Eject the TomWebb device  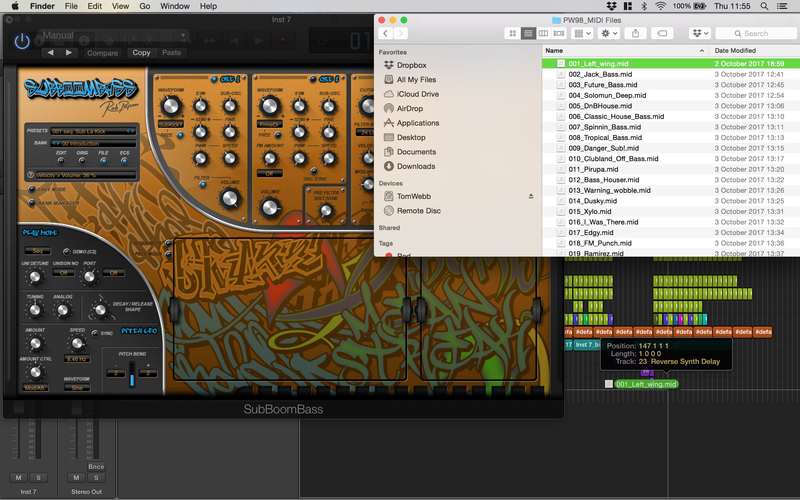531,197
